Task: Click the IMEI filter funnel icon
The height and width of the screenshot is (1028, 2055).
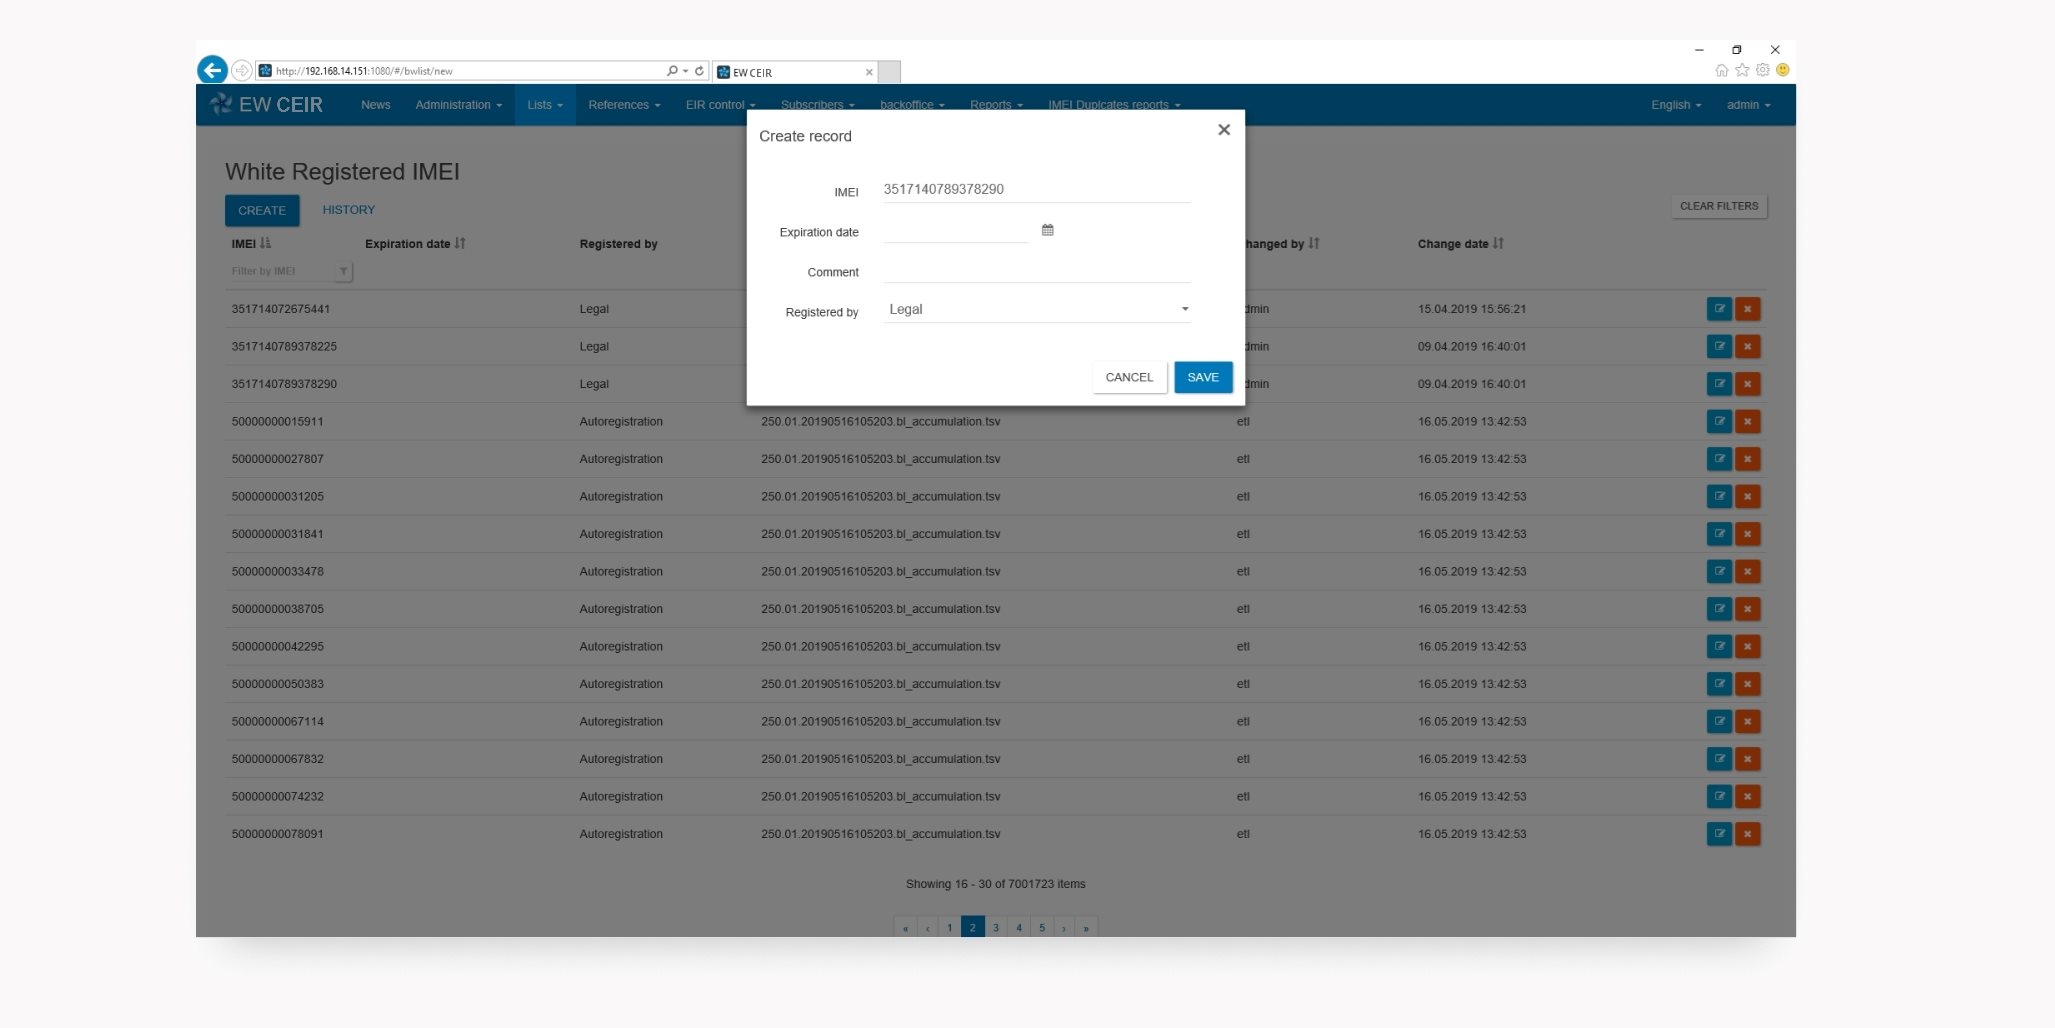Action: [x=343, y=271]
